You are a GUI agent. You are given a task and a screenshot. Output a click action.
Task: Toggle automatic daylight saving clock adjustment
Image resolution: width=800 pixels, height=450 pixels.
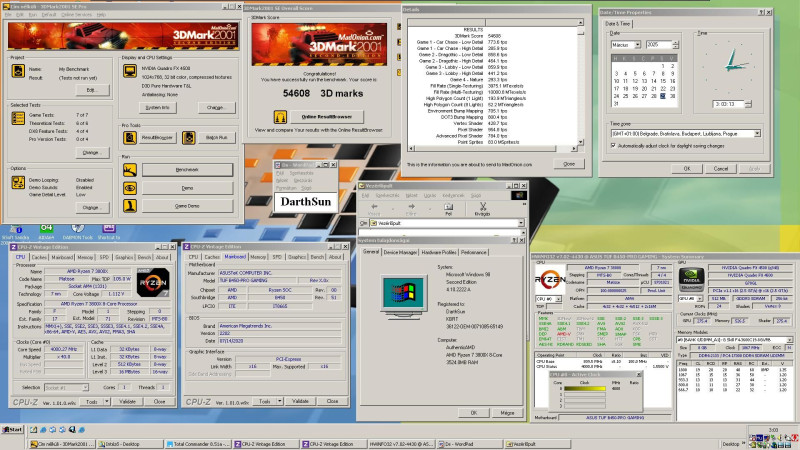tap(613, 145)
